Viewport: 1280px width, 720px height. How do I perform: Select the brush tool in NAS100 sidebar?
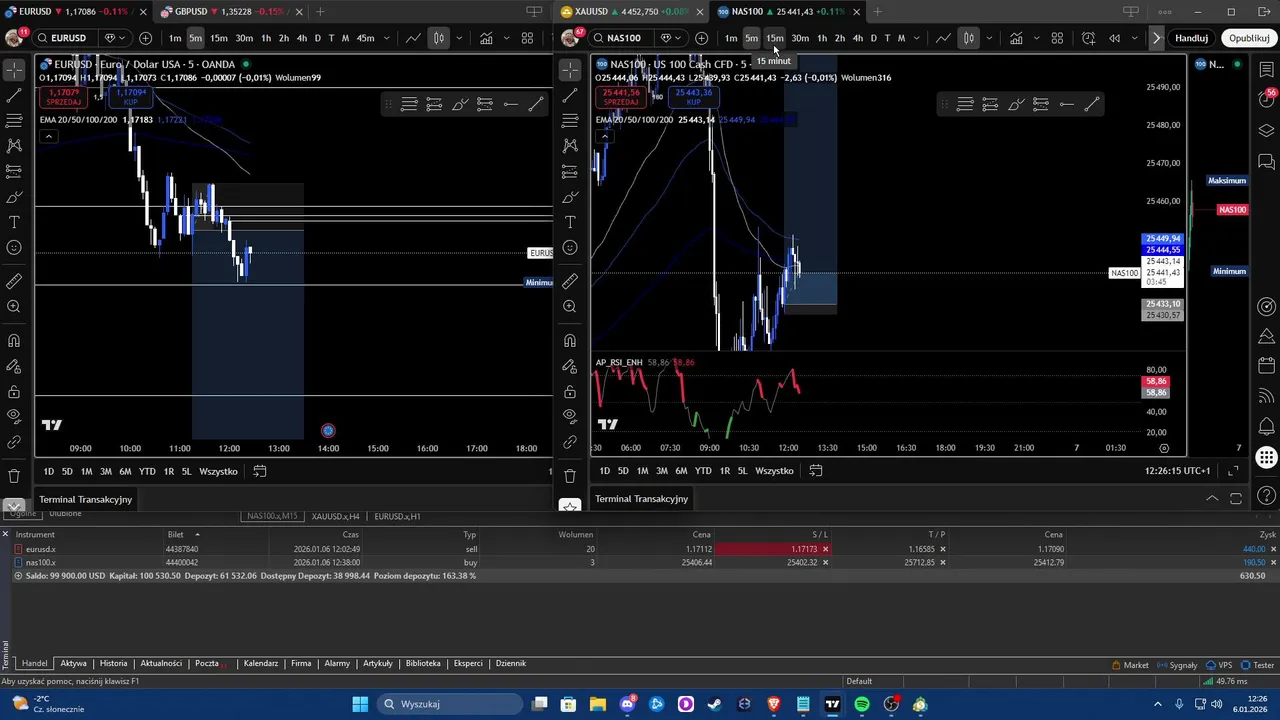point(570,197)
